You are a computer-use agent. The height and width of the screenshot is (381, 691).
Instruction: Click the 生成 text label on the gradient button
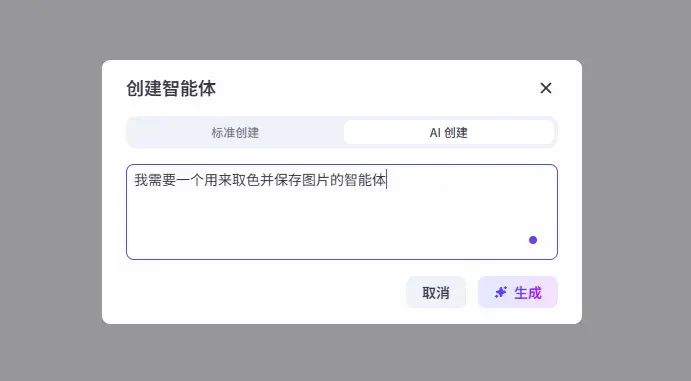point(528,292)
